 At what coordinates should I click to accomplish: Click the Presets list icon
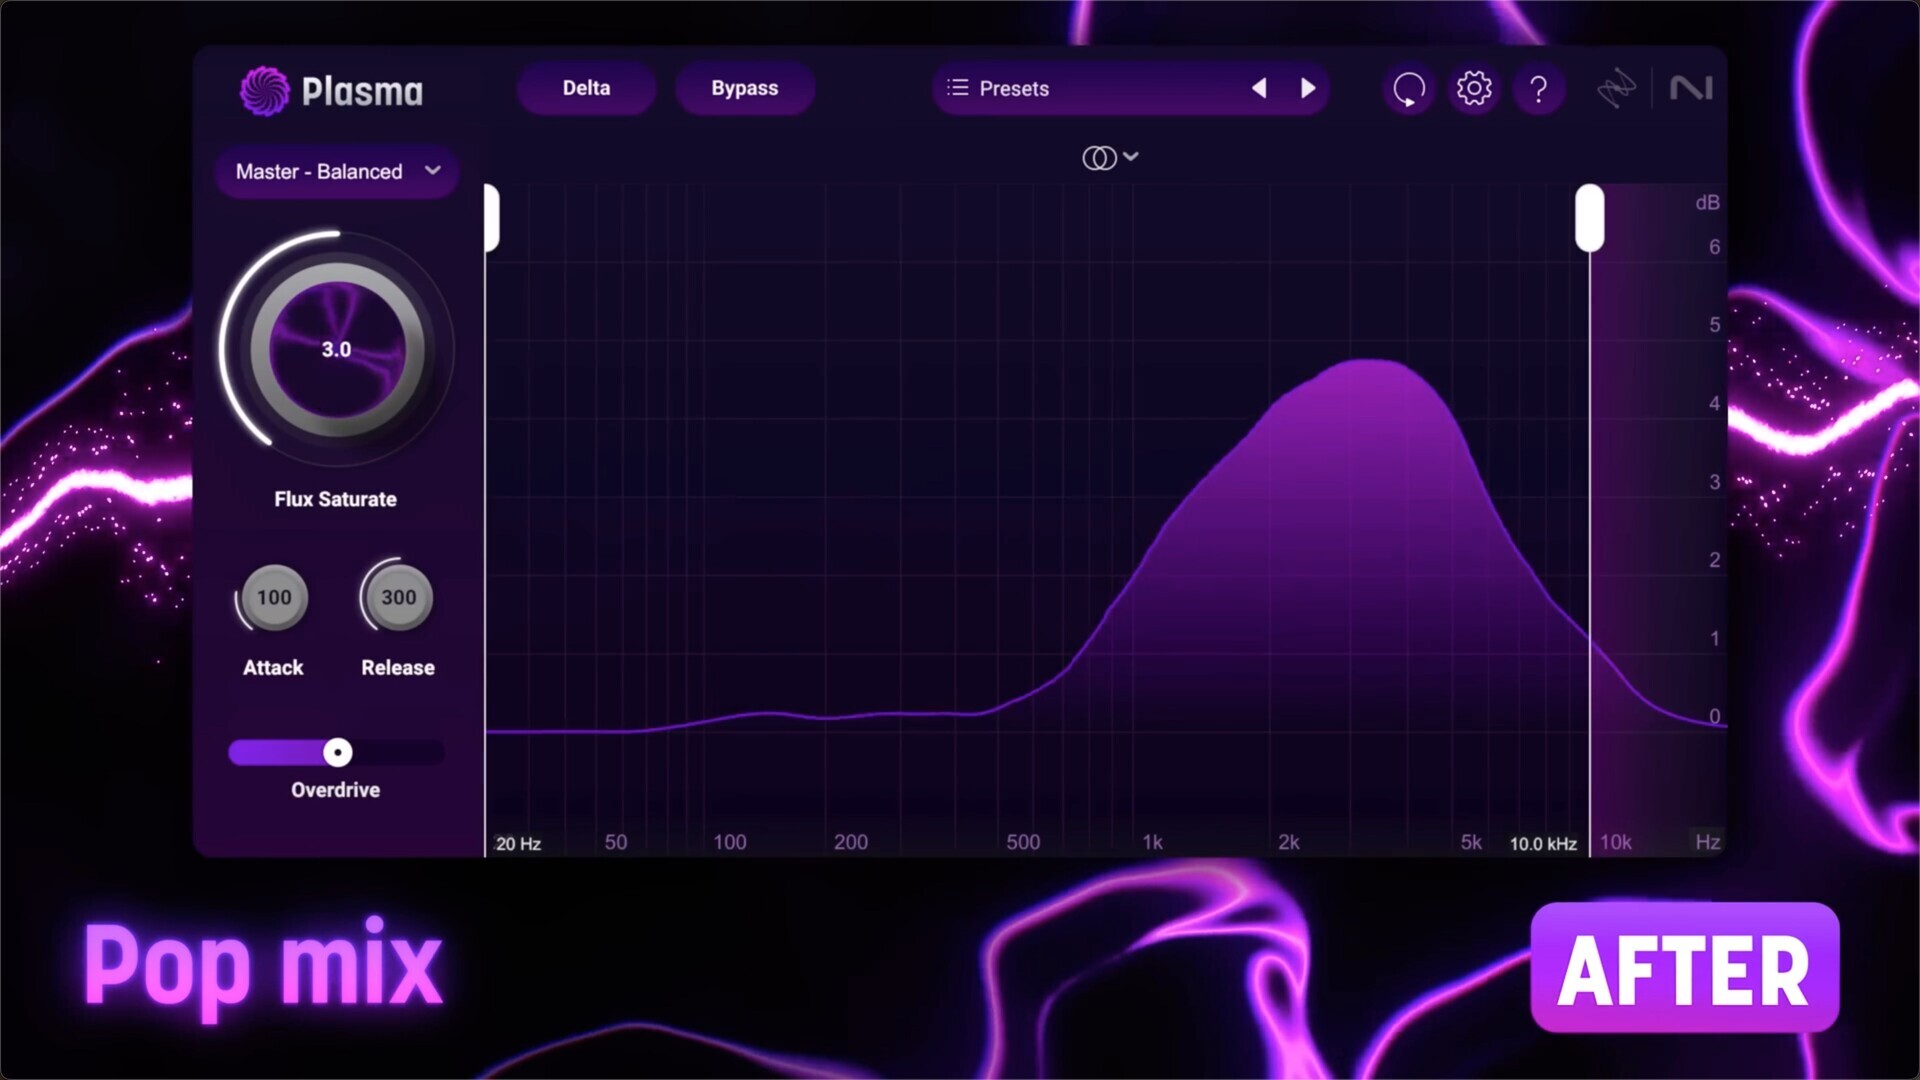pyautogui.click(x=957, y=88)
